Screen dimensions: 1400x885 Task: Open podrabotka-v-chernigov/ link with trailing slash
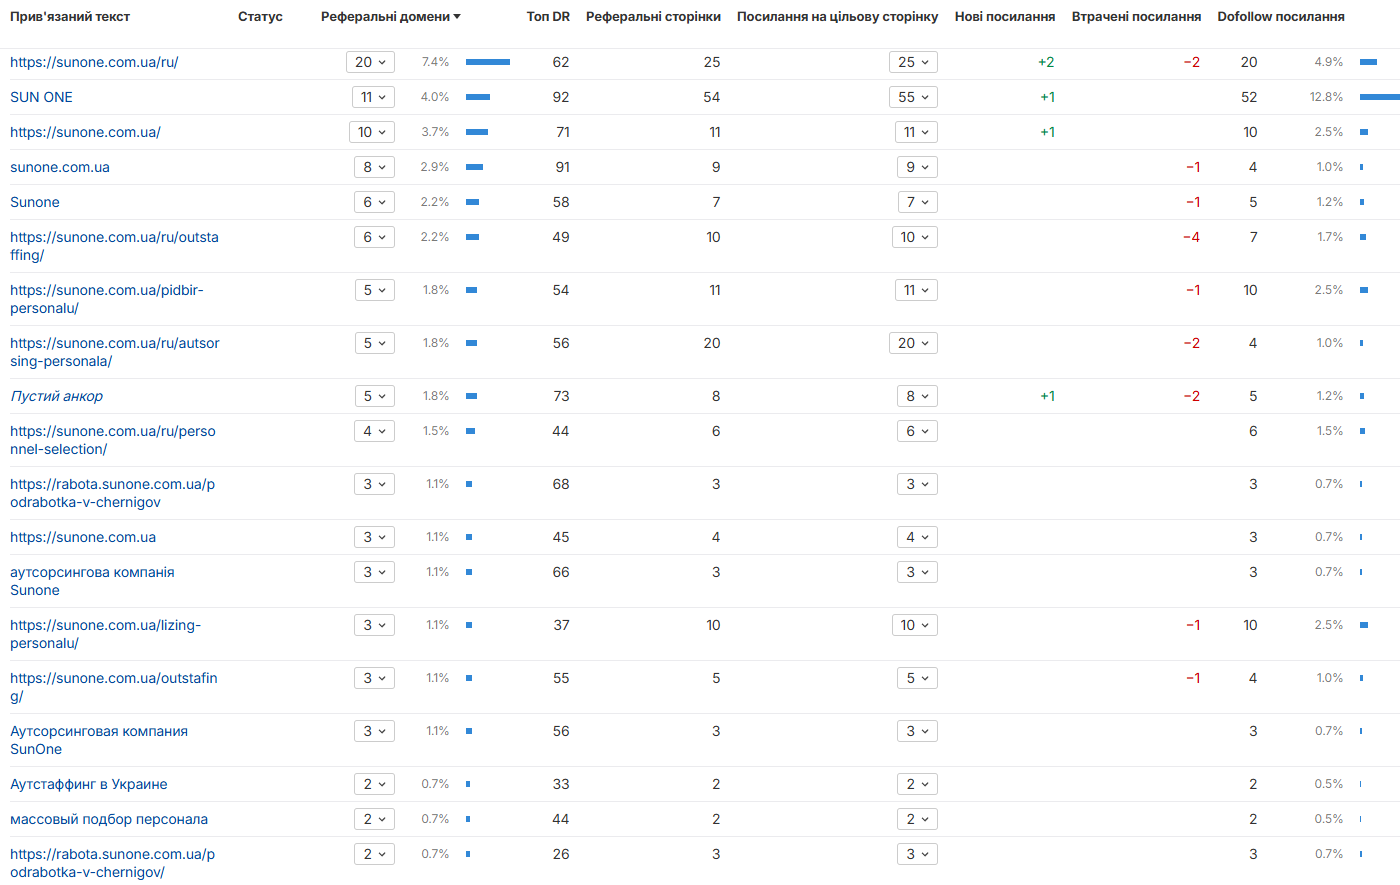(112, 863)
